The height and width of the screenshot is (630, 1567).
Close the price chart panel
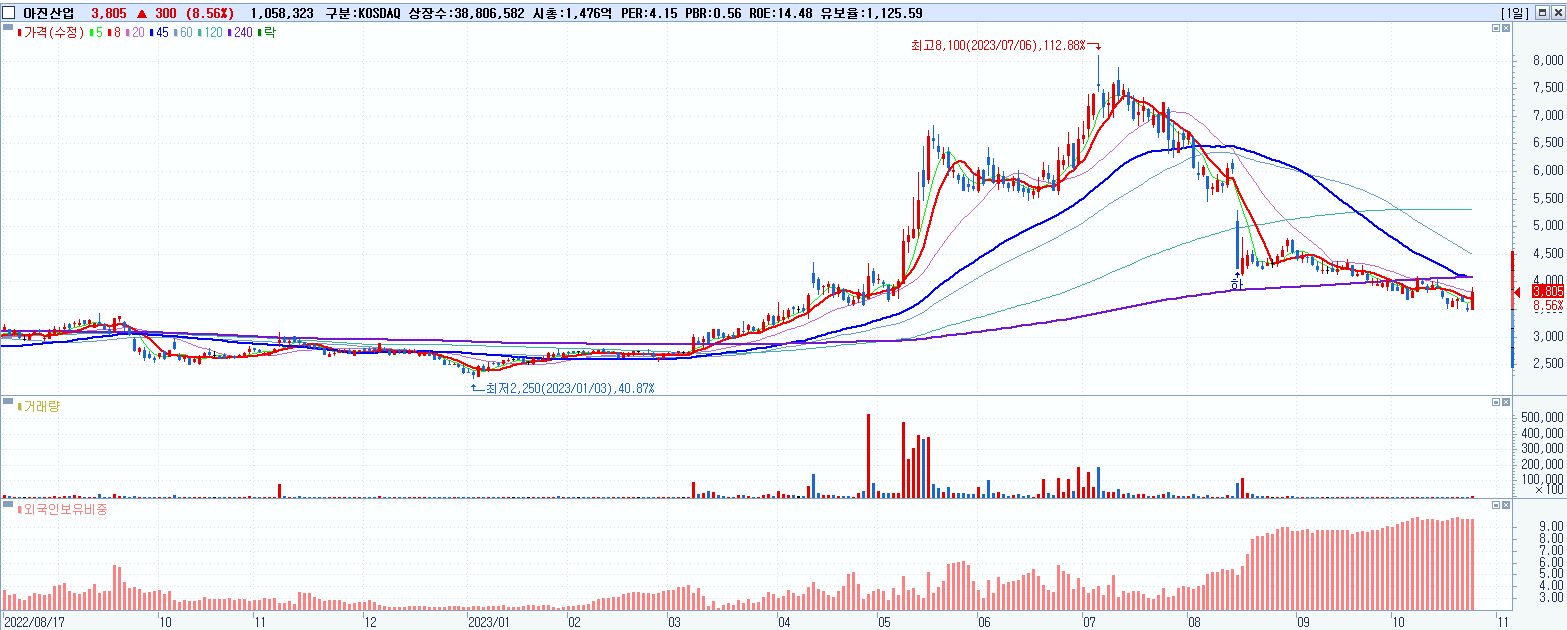[x=1505, y=30]
